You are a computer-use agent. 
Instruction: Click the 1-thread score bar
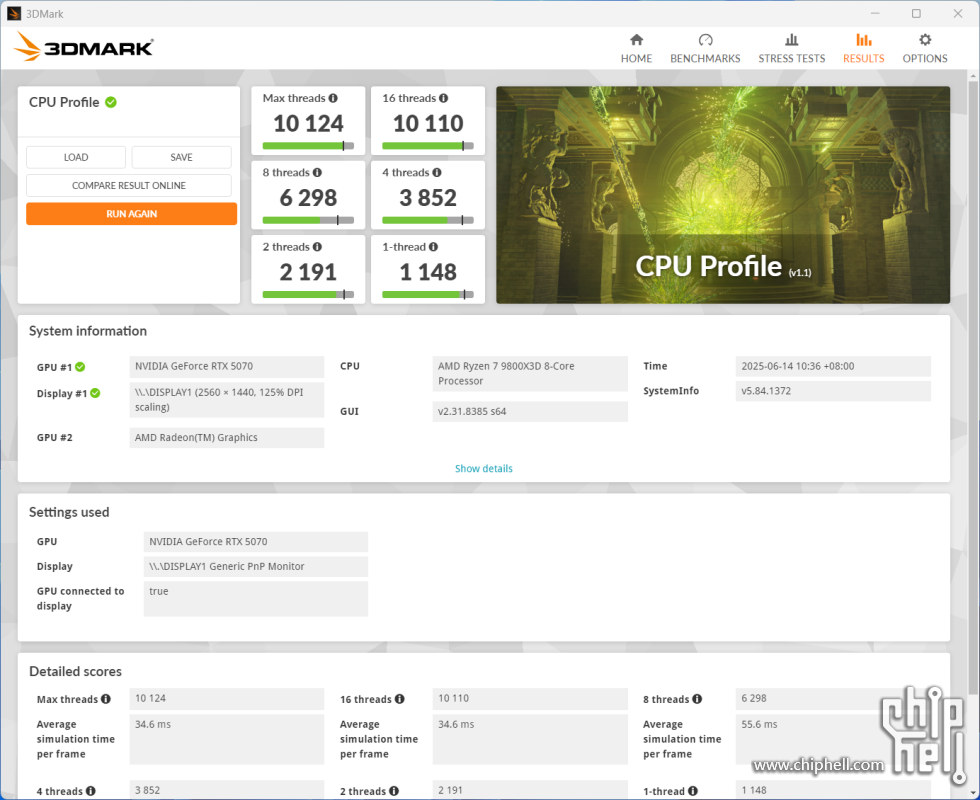click(x=428, y=295)
